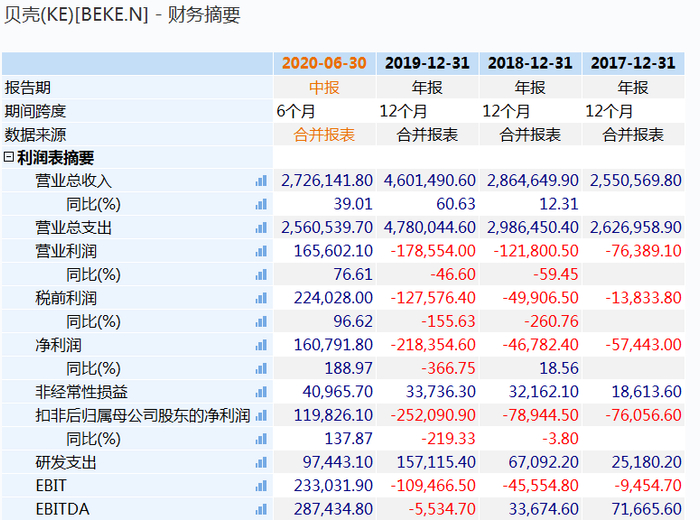700x520 pixels.
Task: Select the 2017-12-31 column header
Action: (x=633, y=63)
